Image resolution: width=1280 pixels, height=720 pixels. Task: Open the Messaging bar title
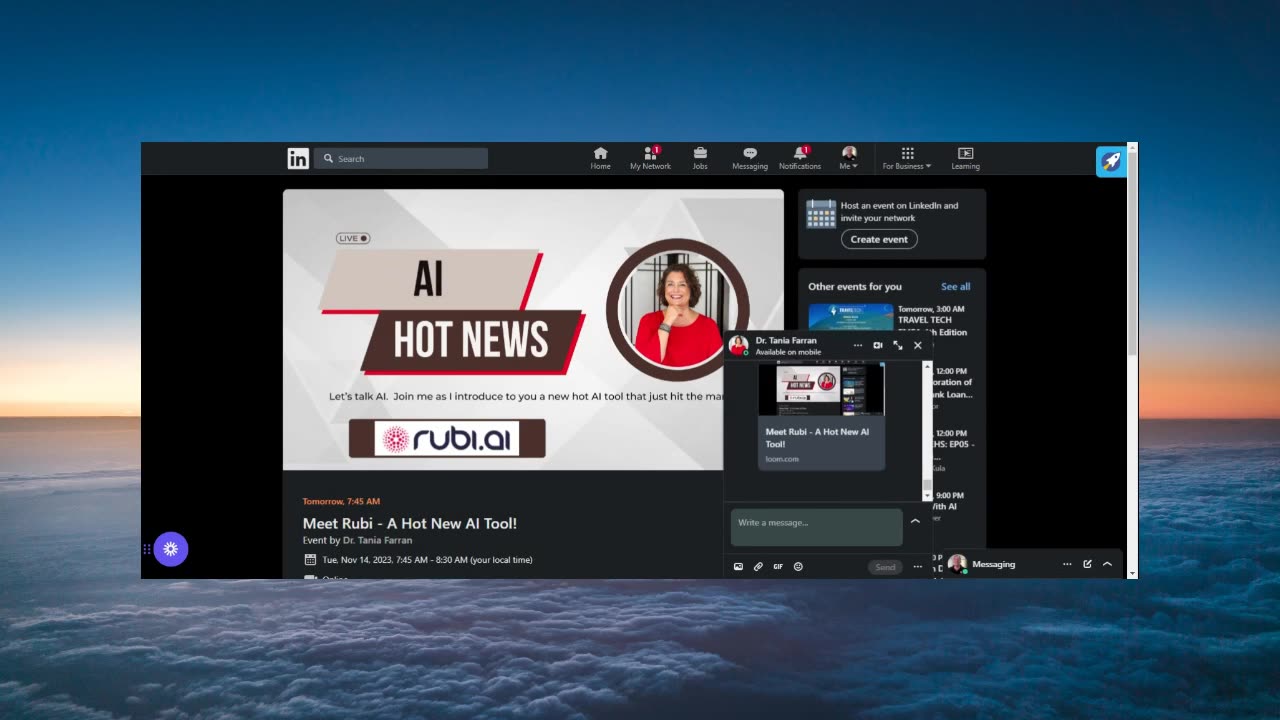click(993, 564)
